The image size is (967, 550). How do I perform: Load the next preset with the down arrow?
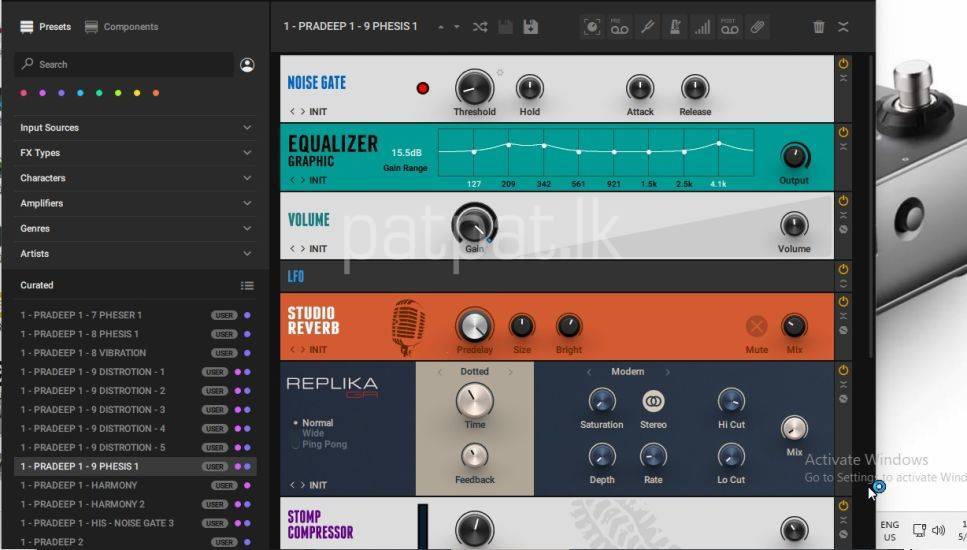(x=456, y=27)
